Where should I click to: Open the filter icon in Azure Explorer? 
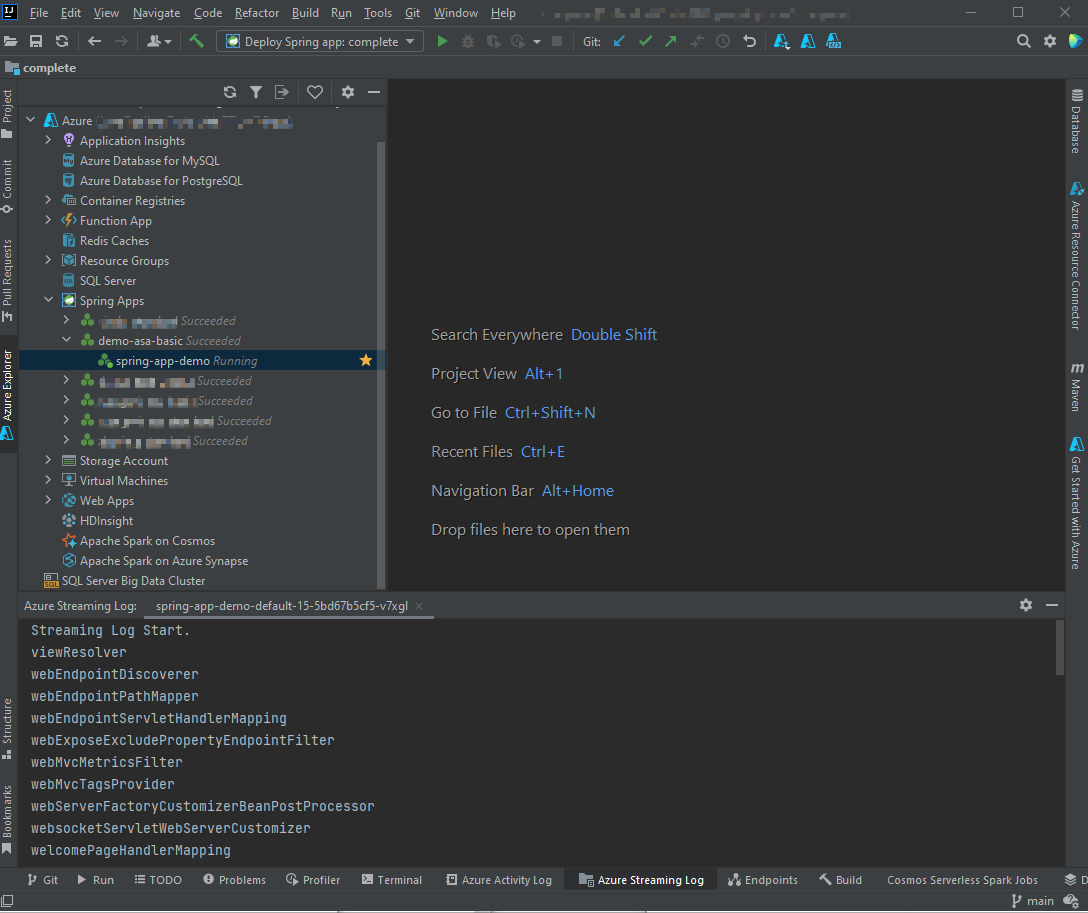click(x=256, y=91)
